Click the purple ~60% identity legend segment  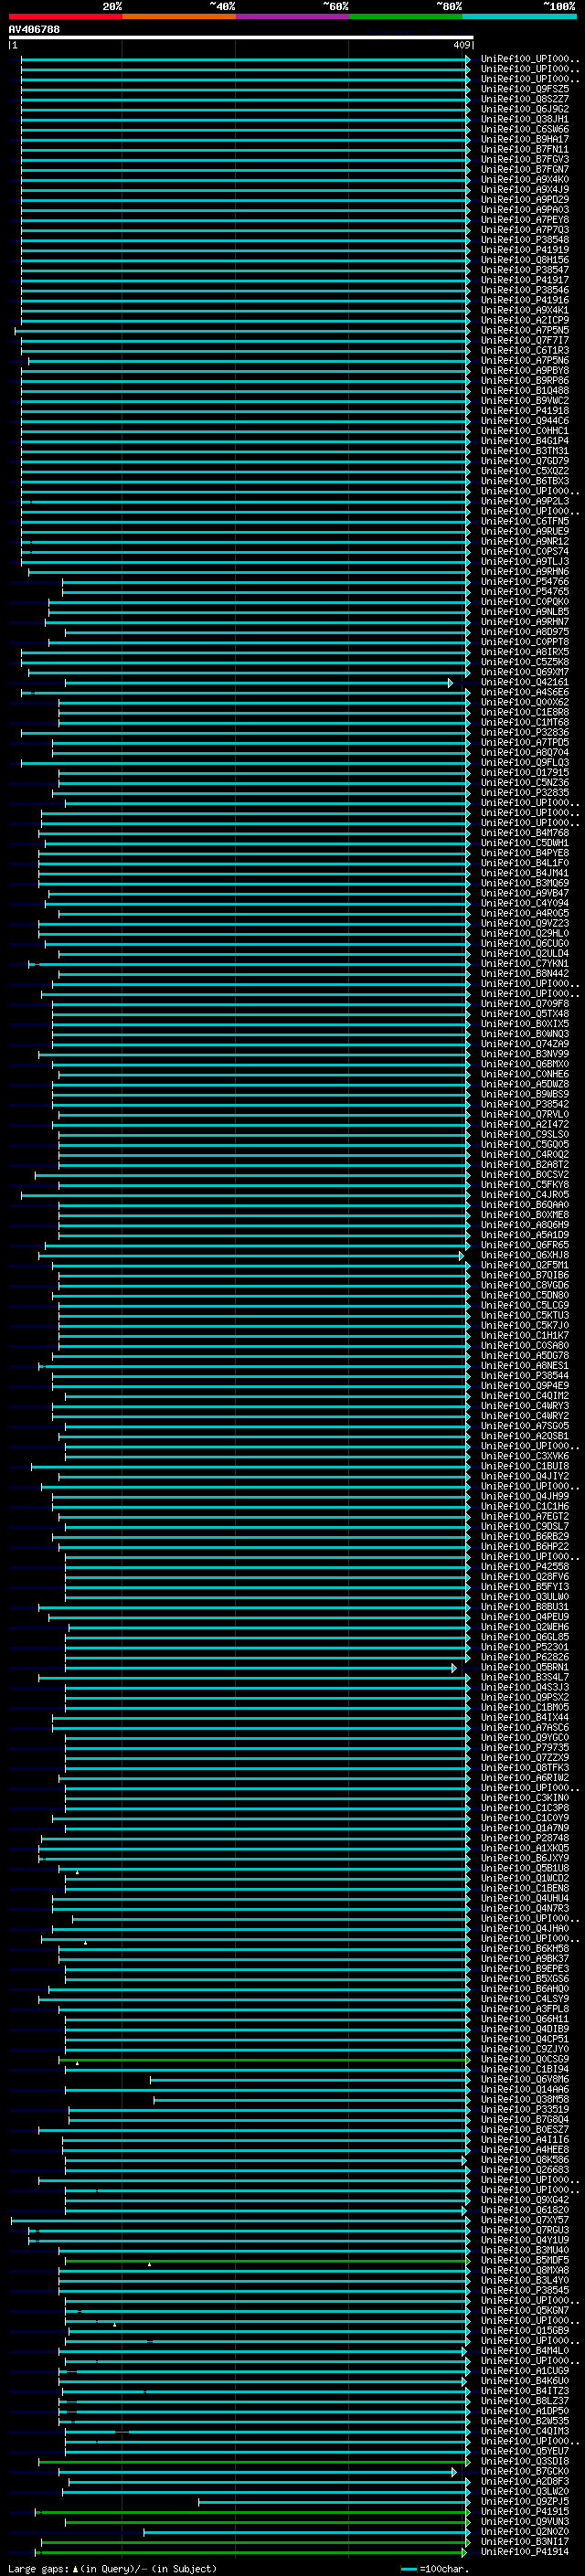tap(292, 16)
